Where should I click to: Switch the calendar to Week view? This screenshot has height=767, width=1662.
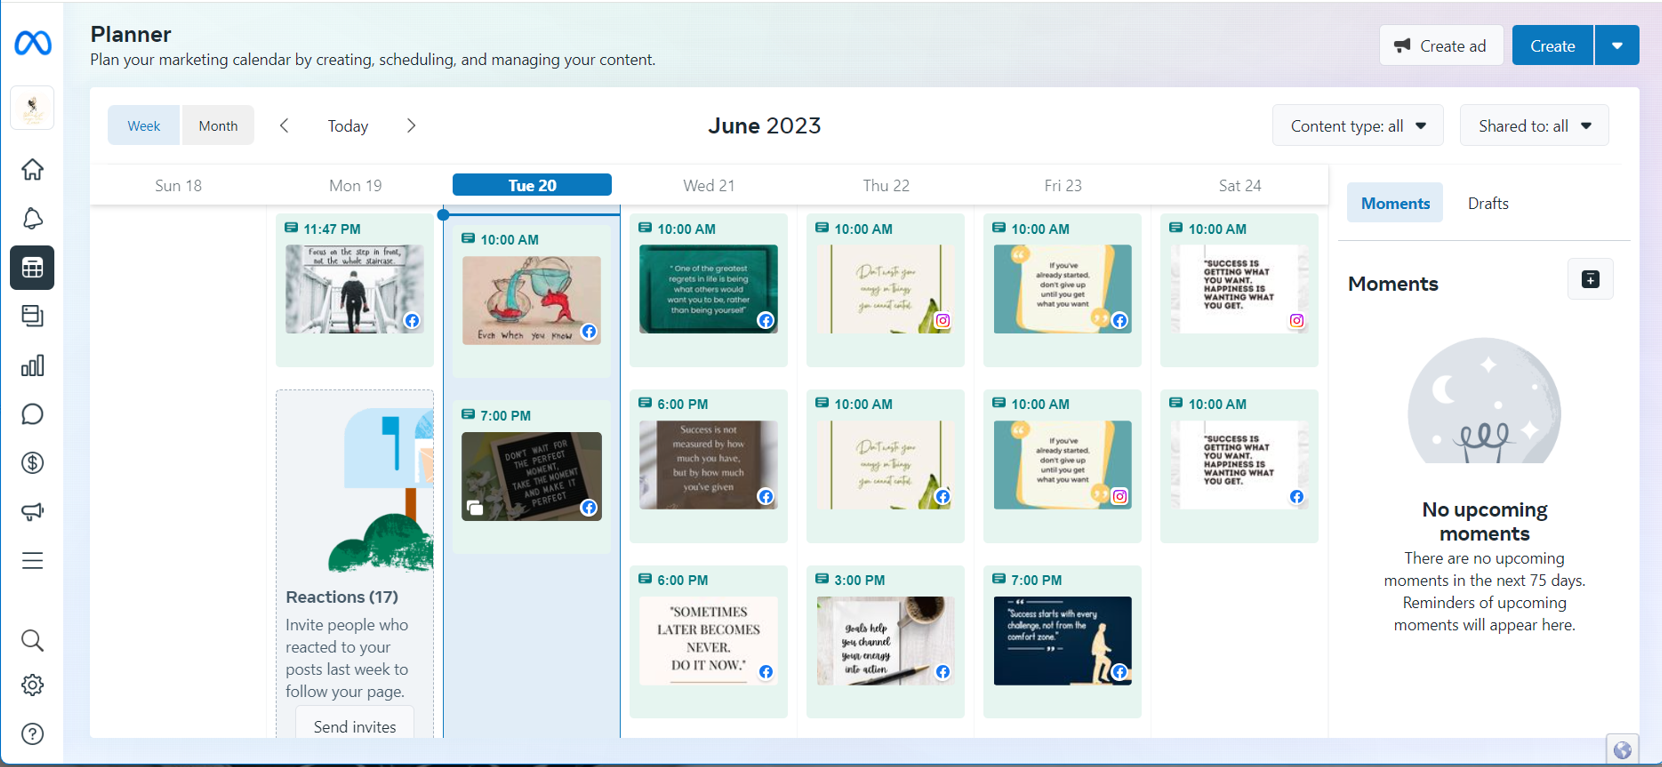pos(144,126)
